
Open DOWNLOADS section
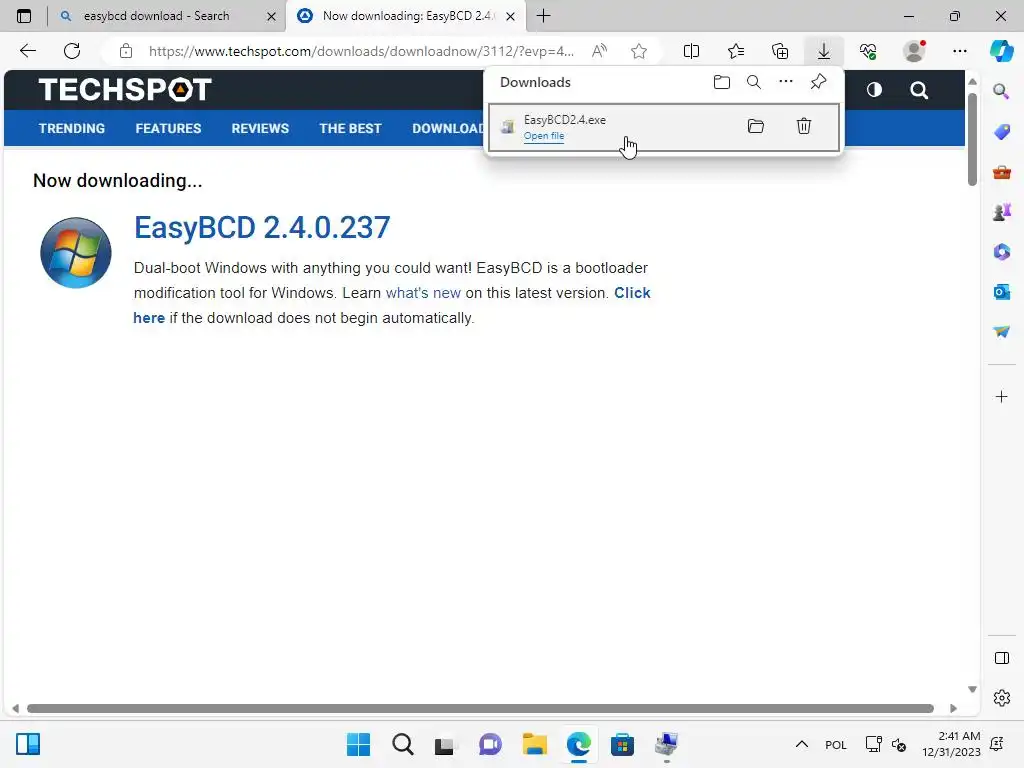pos(448,129)
